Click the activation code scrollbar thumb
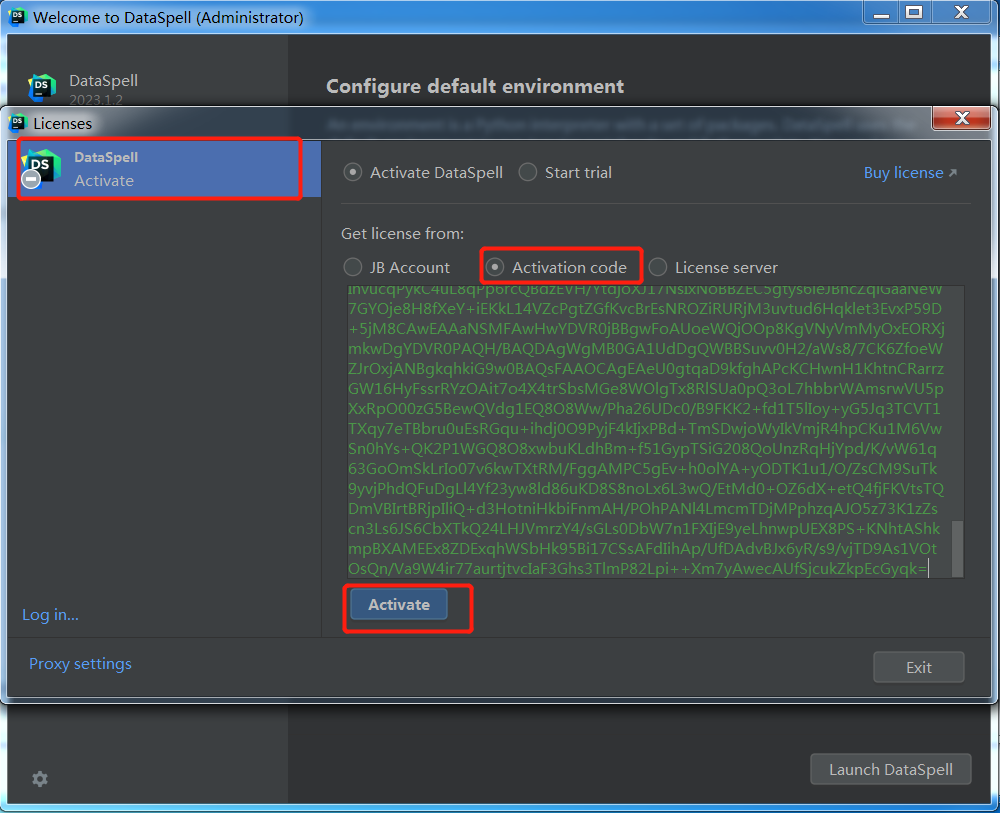The width and height of the screenshot is (1000, 813). tap(957, 548)
